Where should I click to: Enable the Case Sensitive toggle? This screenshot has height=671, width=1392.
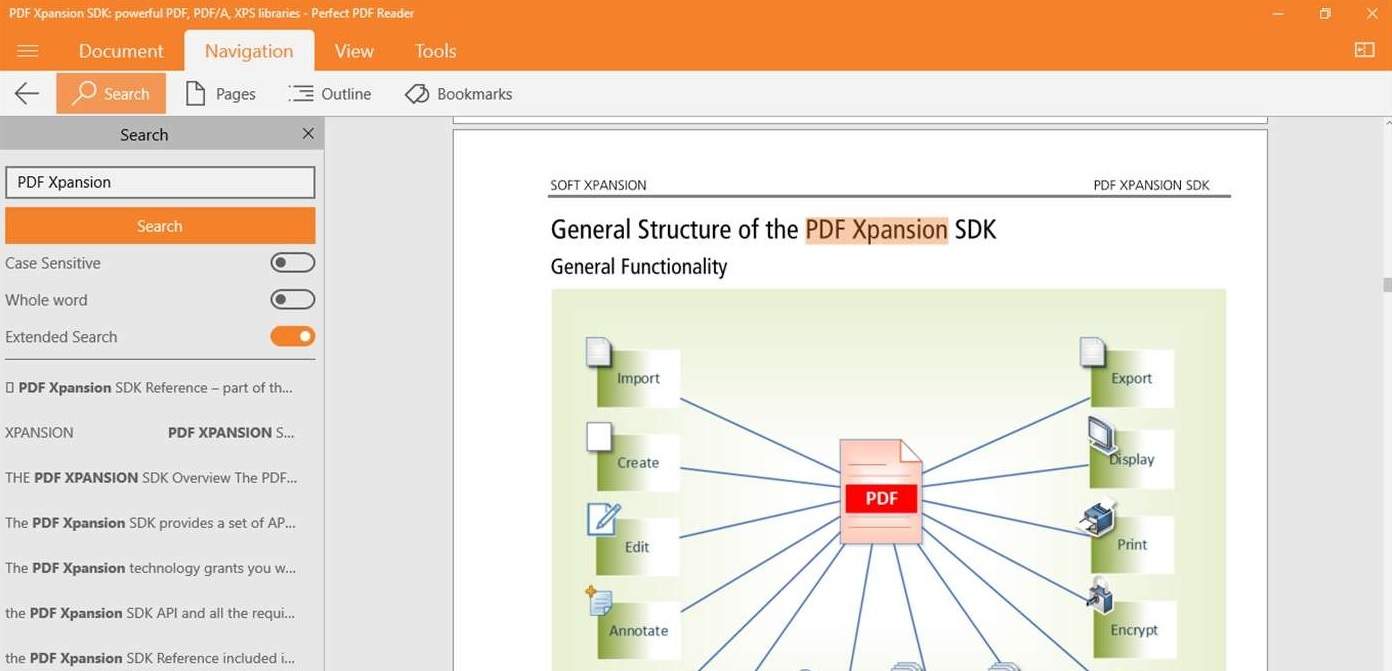tap(292, 263)
